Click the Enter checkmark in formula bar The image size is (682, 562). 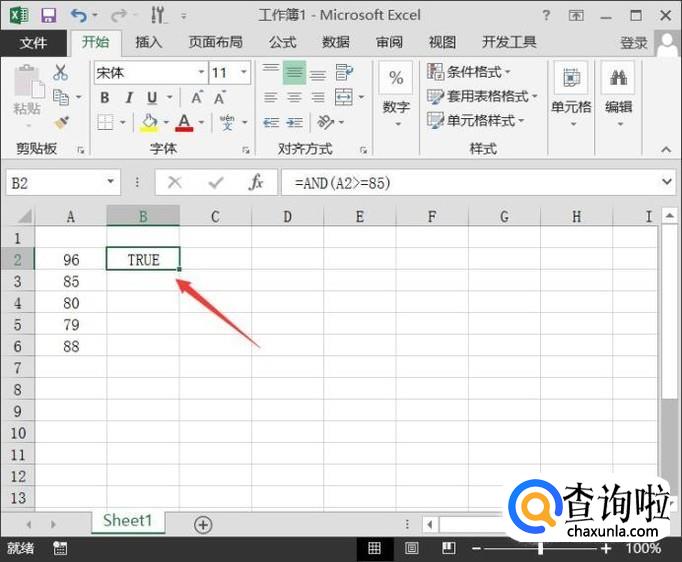tap(216, 182)
